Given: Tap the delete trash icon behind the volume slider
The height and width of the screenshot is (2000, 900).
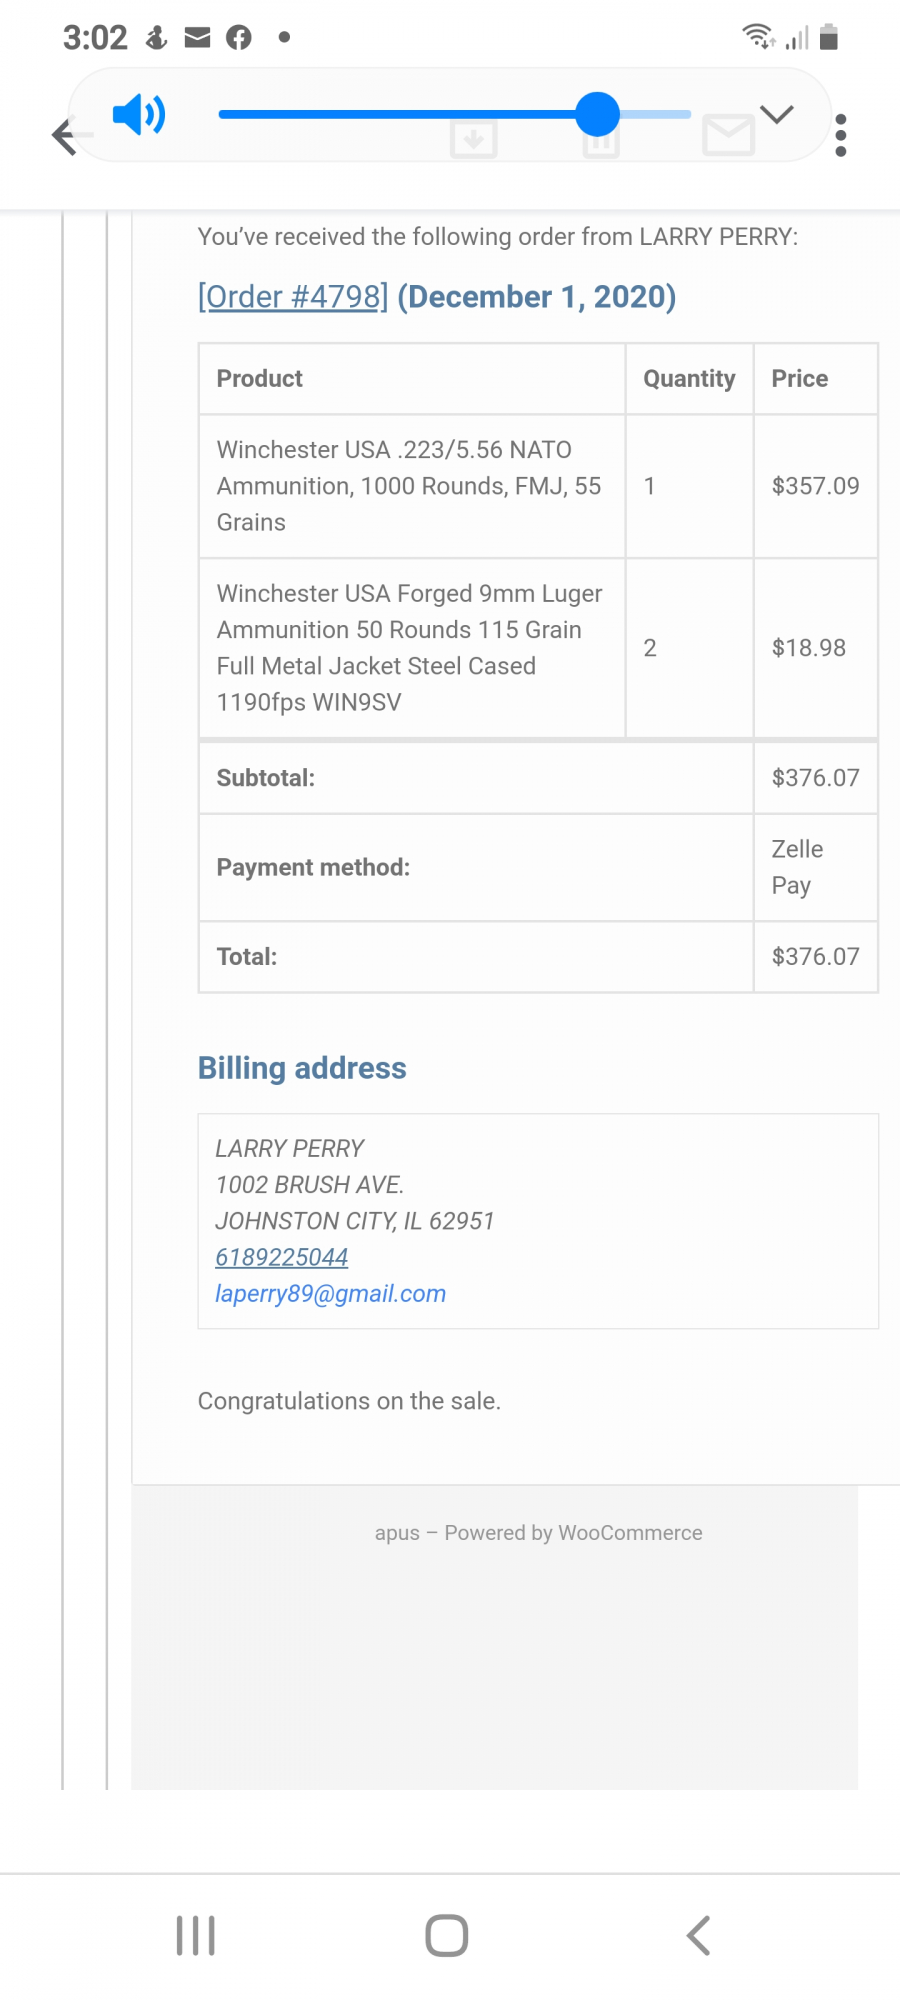Looking at the screenshot, I should (x=601, y=140).
